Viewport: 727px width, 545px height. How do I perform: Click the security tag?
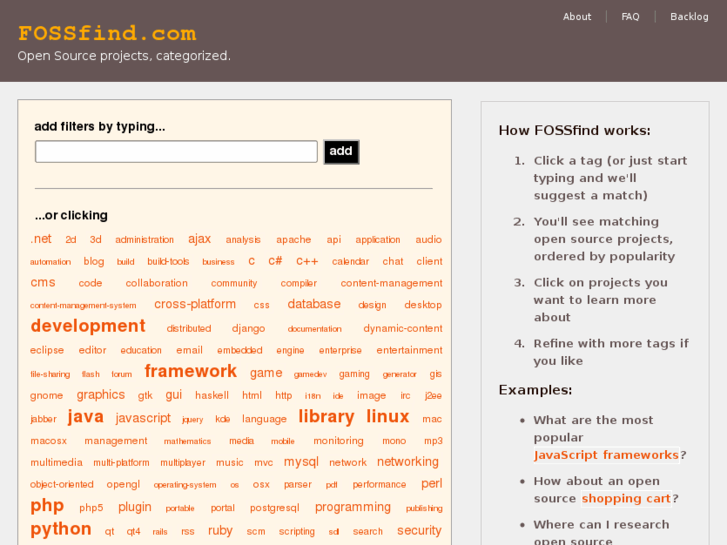(419, 530)
